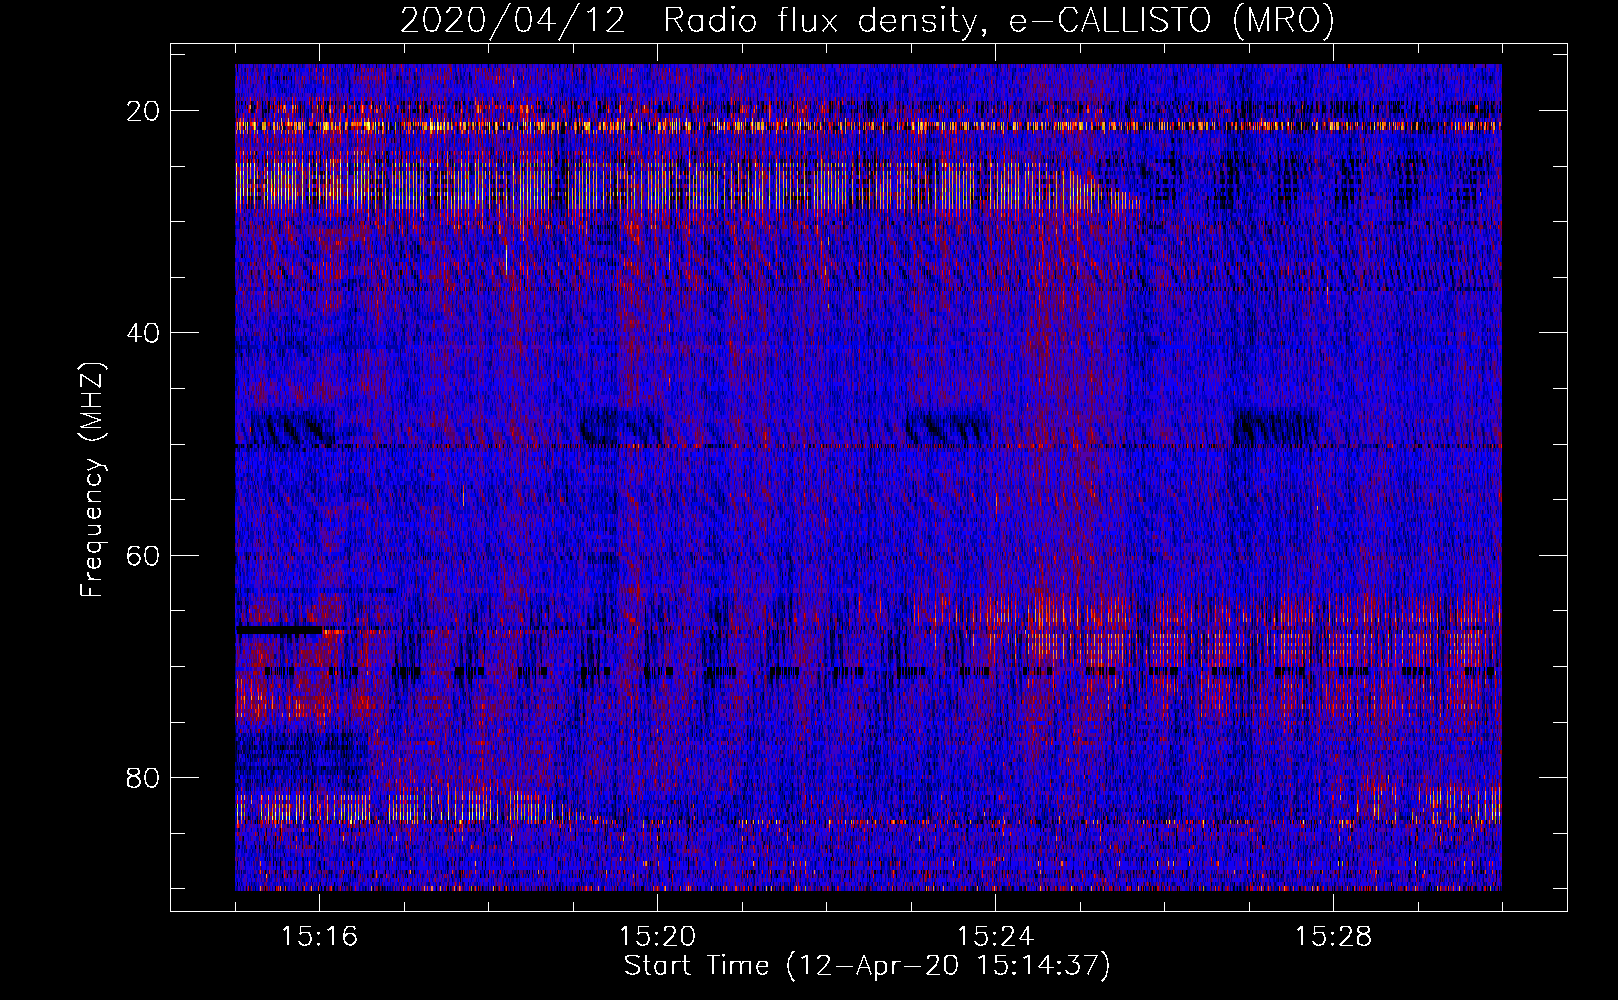Click the 80 frequency tick label
Screen dimensions: 1618x1000
pyautogui.click(x=143, y=777)
